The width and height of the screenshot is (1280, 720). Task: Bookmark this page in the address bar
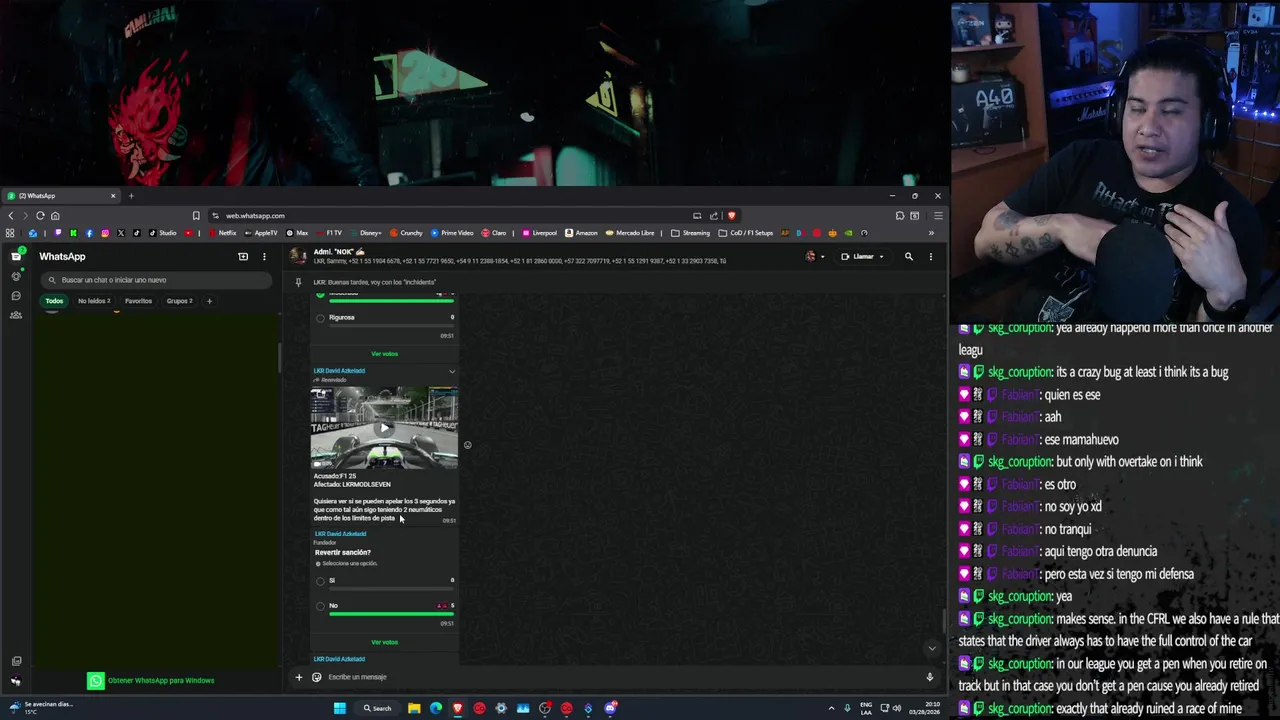pyautogui.click(x=196, y=216)
